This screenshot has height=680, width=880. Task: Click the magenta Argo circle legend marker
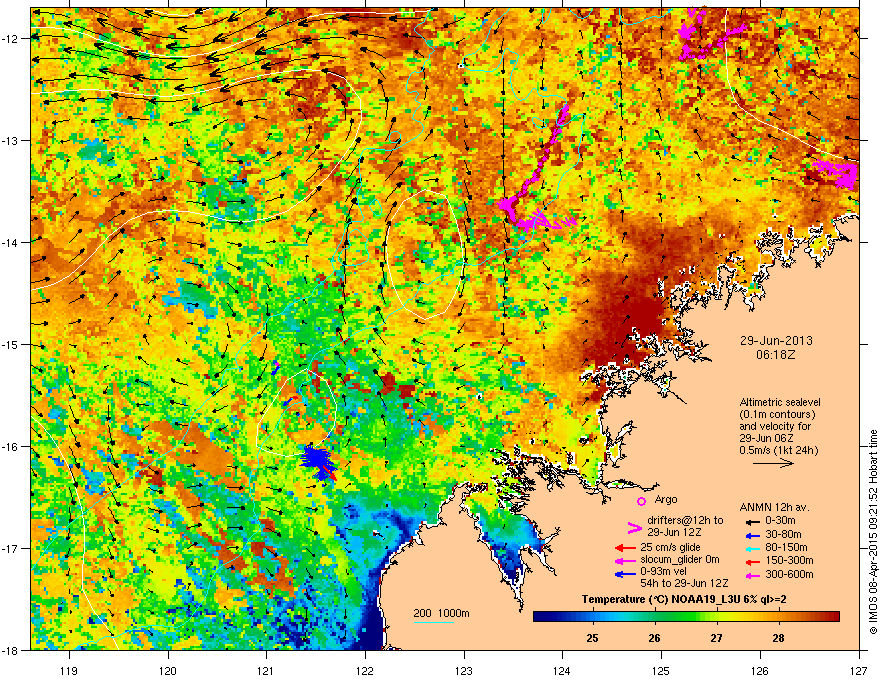[641, 501]
